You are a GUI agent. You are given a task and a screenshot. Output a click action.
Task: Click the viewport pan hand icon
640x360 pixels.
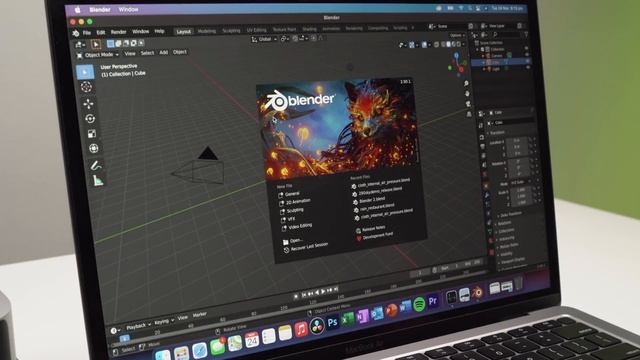coord(467,94)
